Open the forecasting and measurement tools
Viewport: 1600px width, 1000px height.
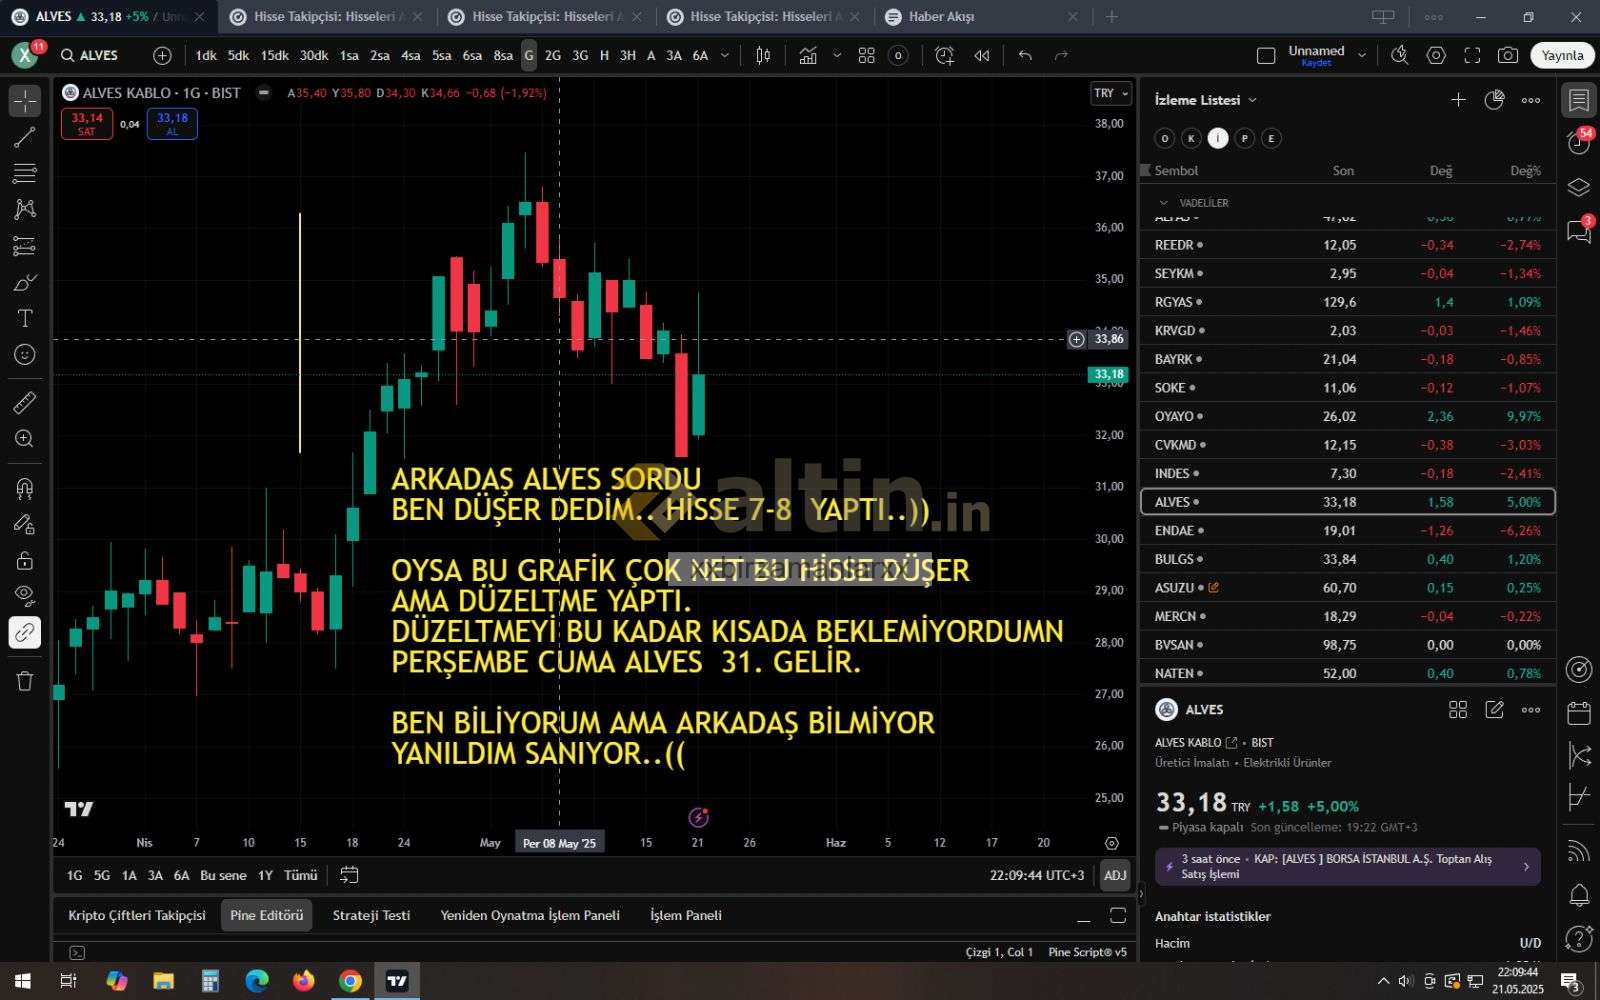tap(25, 246)
